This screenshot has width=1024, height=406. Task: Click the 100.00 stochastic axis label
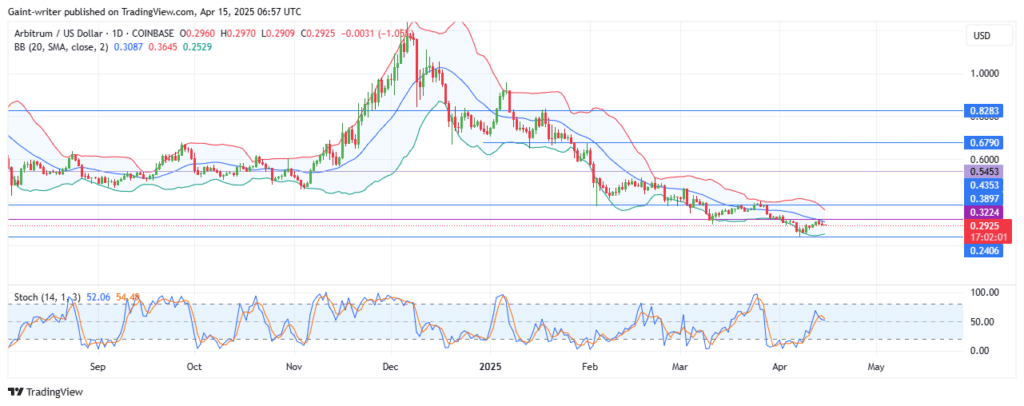tap(986, 292)
